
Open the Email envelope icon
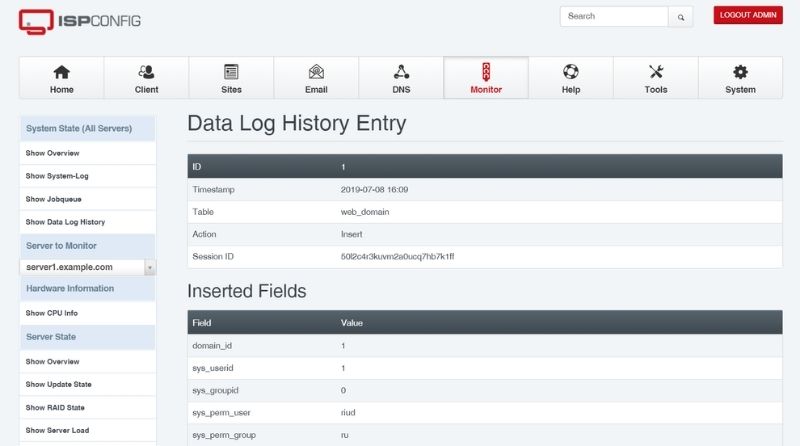coord(316,72)
